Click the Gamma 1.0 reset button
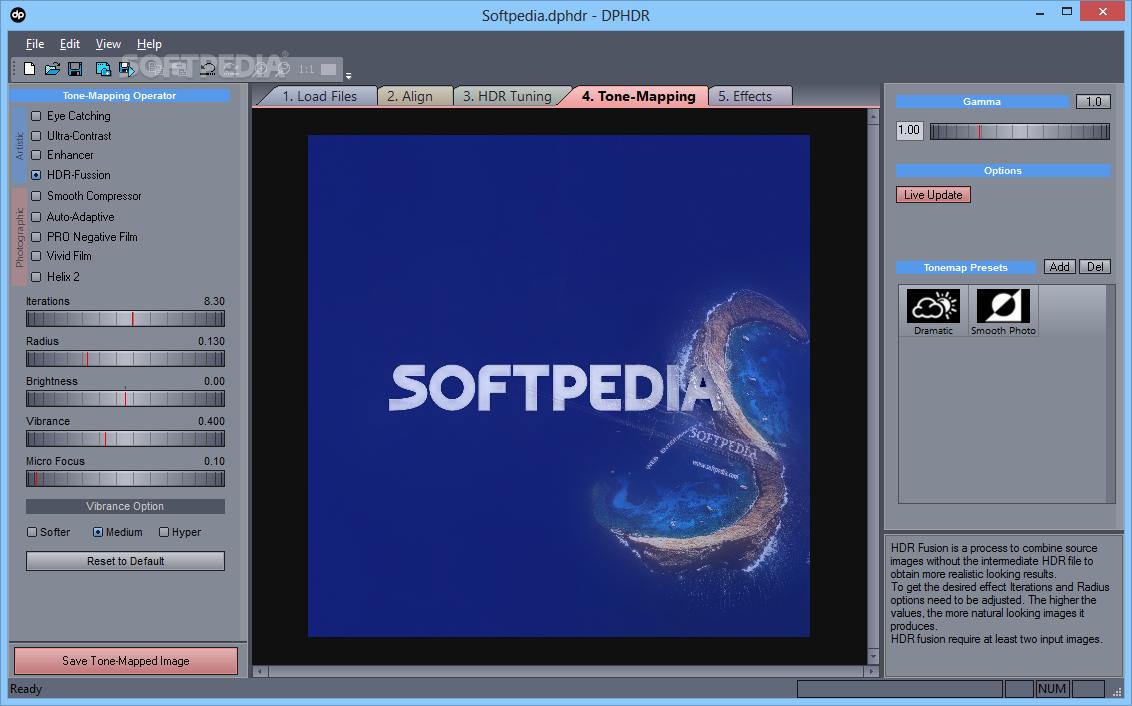The height and width of the screenshot is (706, 1132). pyautogui.click(x=1093, y=102)
